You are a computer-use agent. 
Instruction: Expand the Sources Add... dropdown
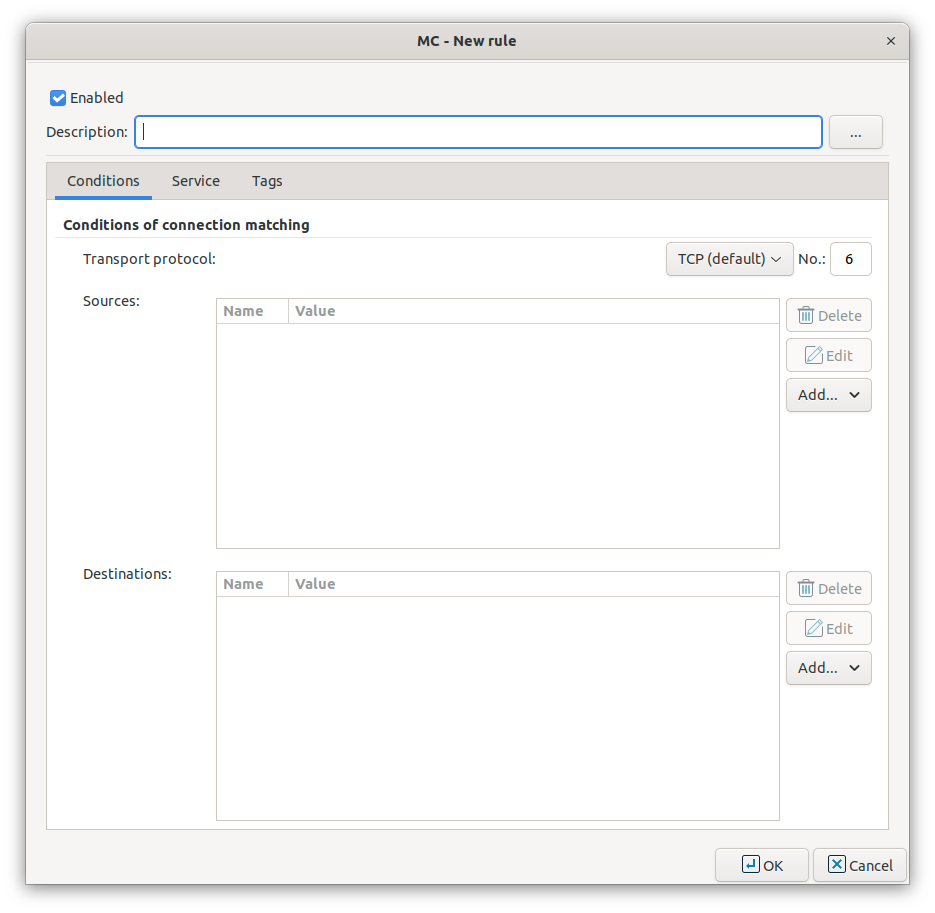(x=828, y=395)
